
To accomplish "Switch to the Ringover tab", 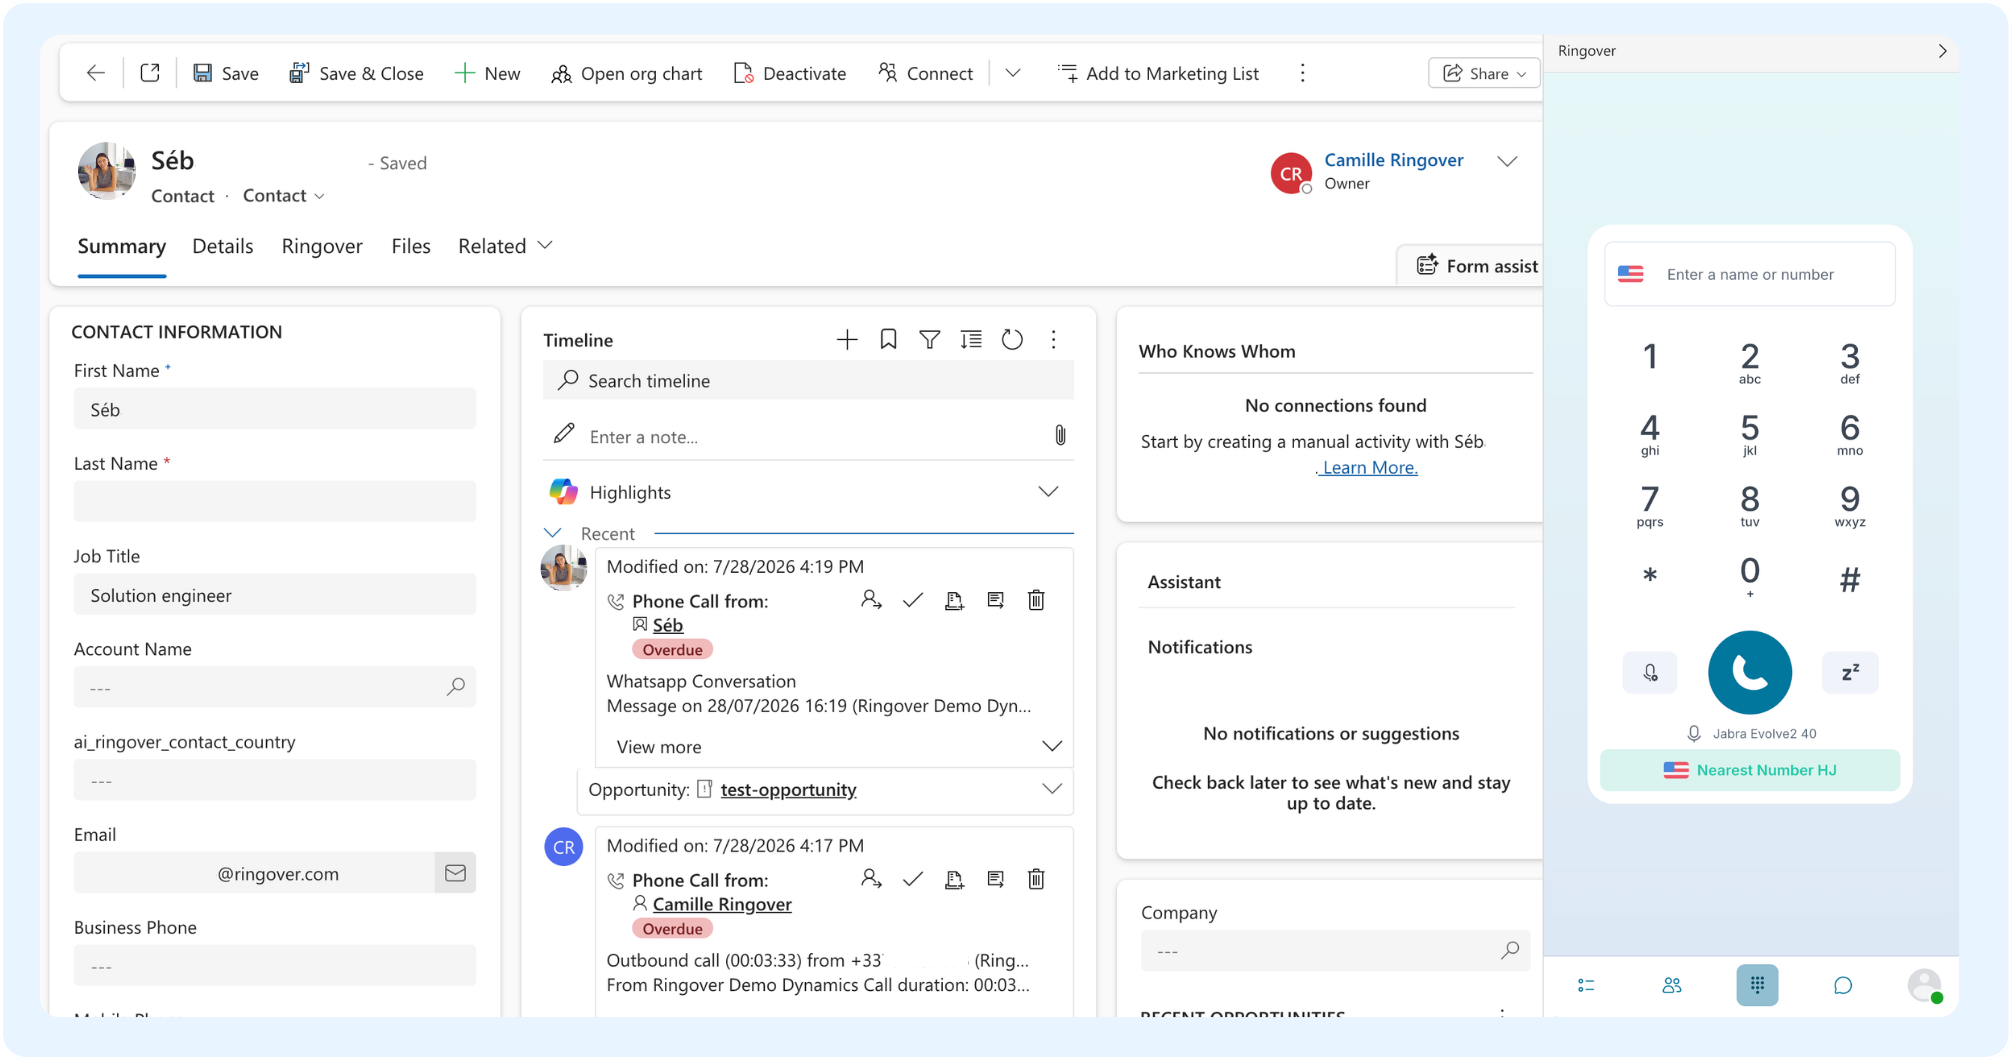I will click(x=322, y=246).
